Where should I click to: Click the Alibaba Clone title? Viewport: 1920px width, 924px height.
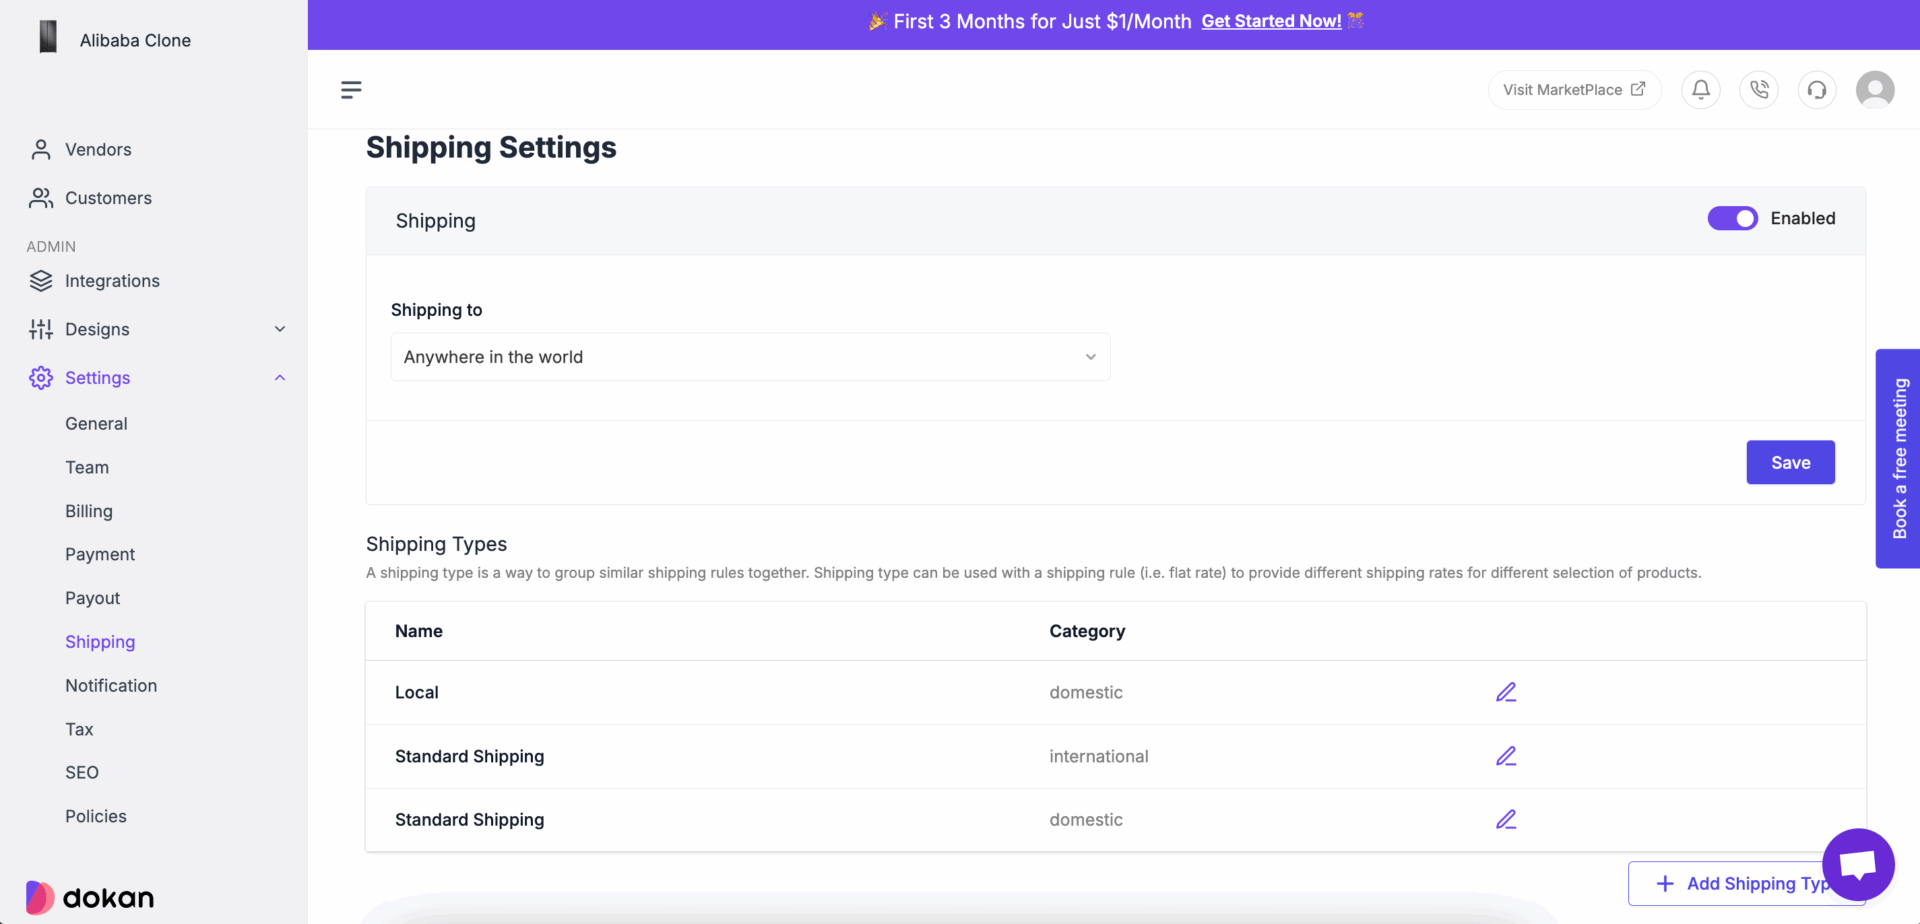click(x=135, y=40)
